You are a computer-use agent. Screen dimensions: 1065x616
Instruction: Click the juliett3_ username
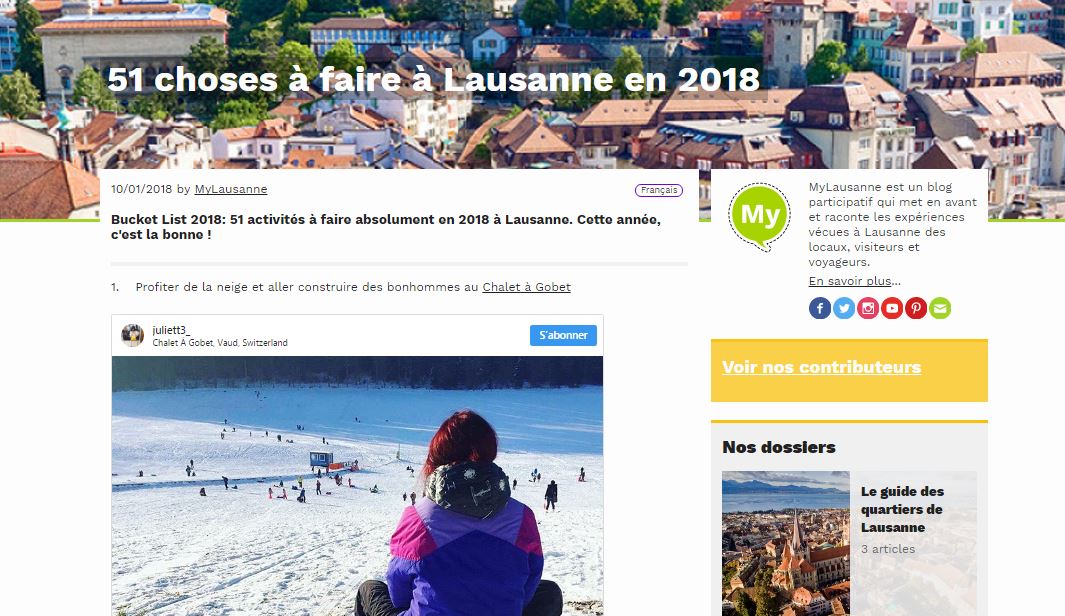171,330
